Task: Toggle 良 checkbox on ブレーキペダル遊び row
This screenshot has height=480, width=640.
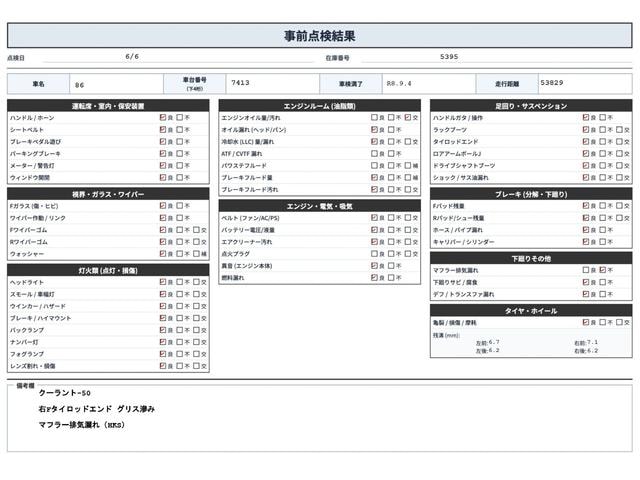Action: [x=163, y=142]
